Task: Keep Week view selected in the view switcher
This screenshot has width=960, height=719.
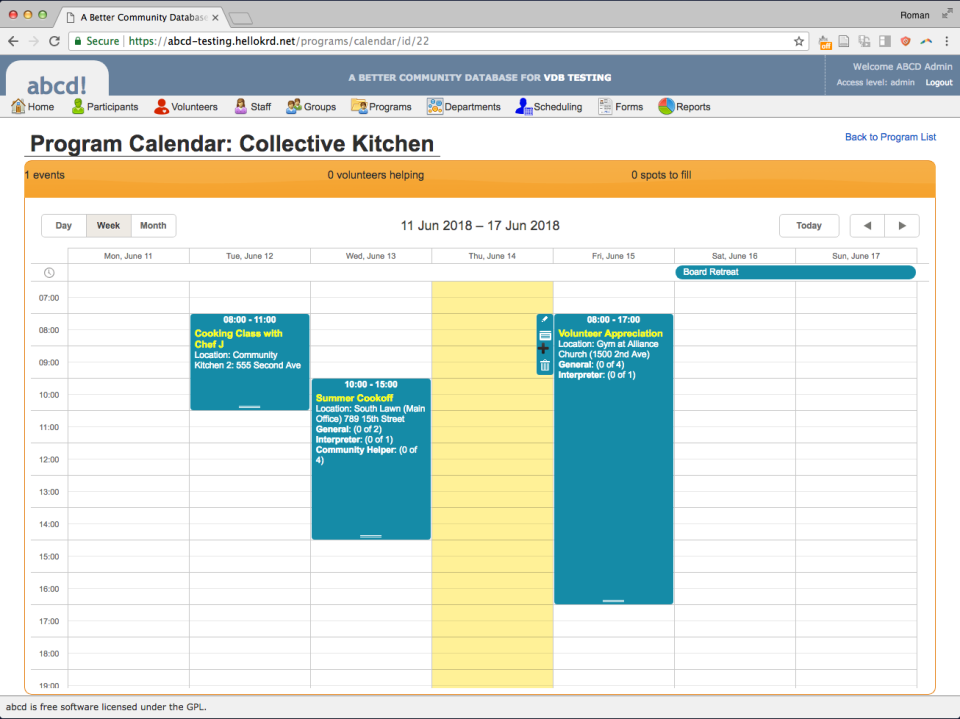Action: pos(108,225)
